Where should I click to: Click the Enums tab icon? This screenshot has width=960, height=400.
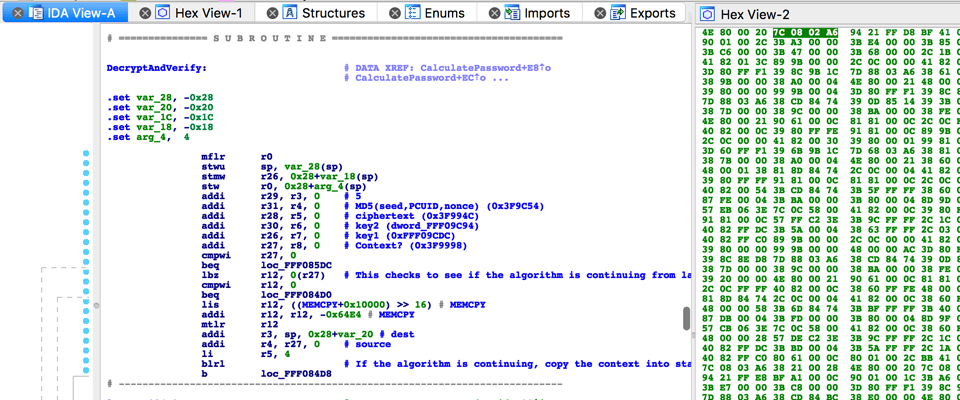click(412, 13)
